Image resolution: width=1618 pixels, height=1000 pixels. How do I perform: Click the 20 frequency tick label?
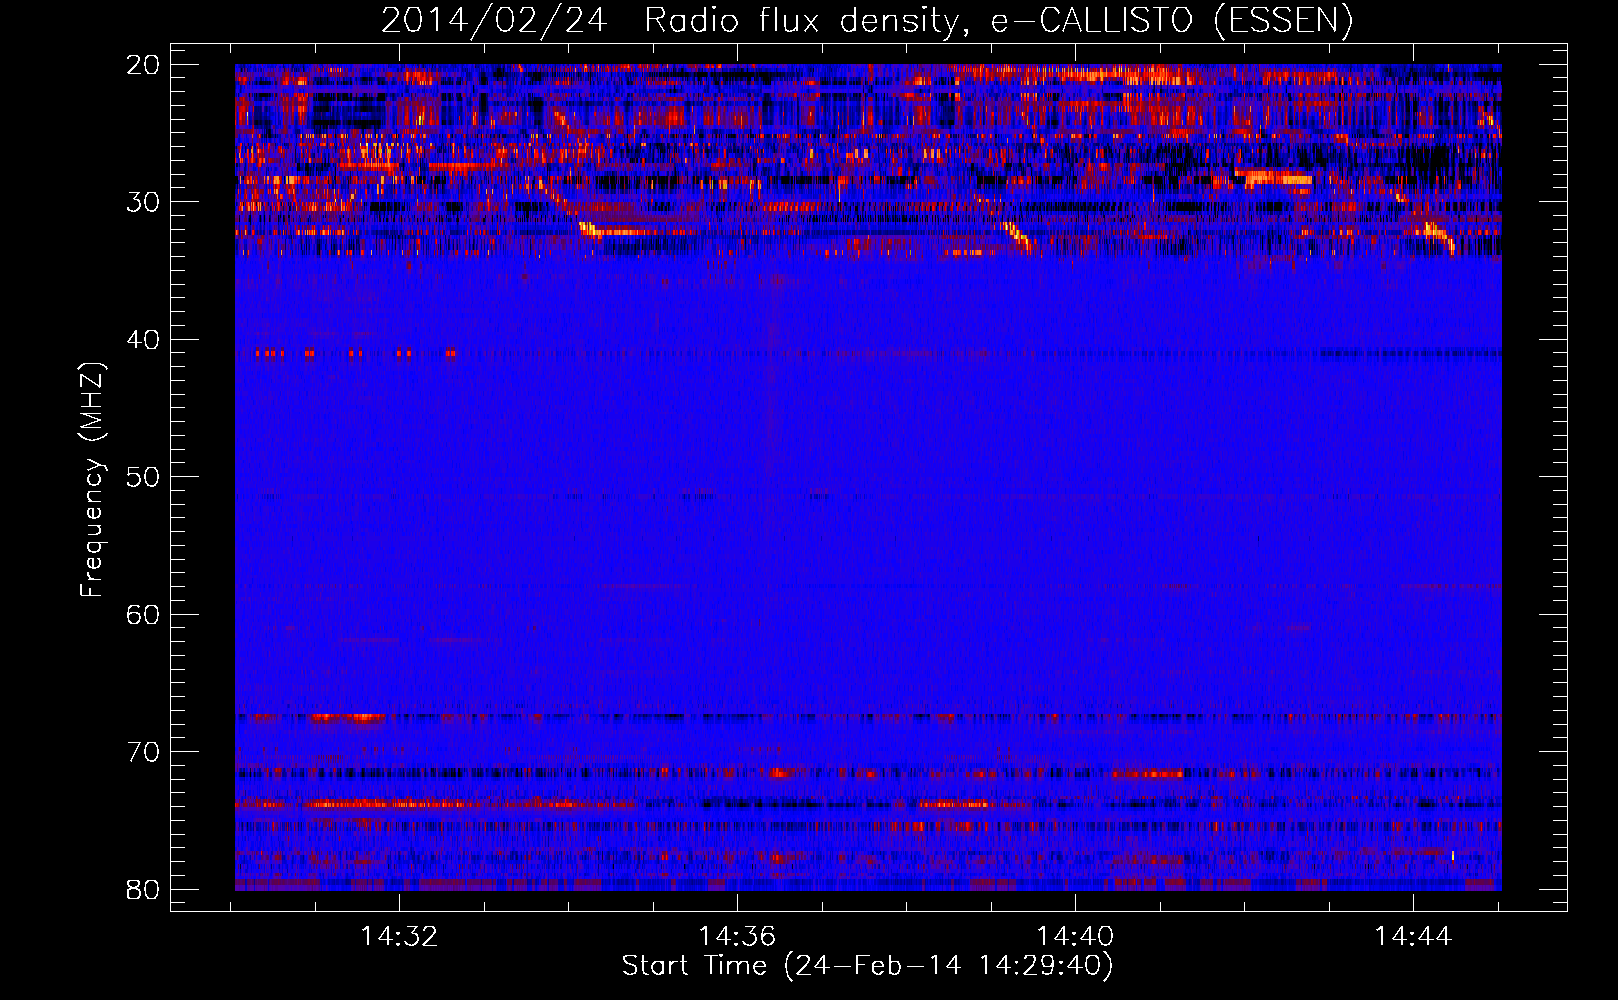[143, 65]
